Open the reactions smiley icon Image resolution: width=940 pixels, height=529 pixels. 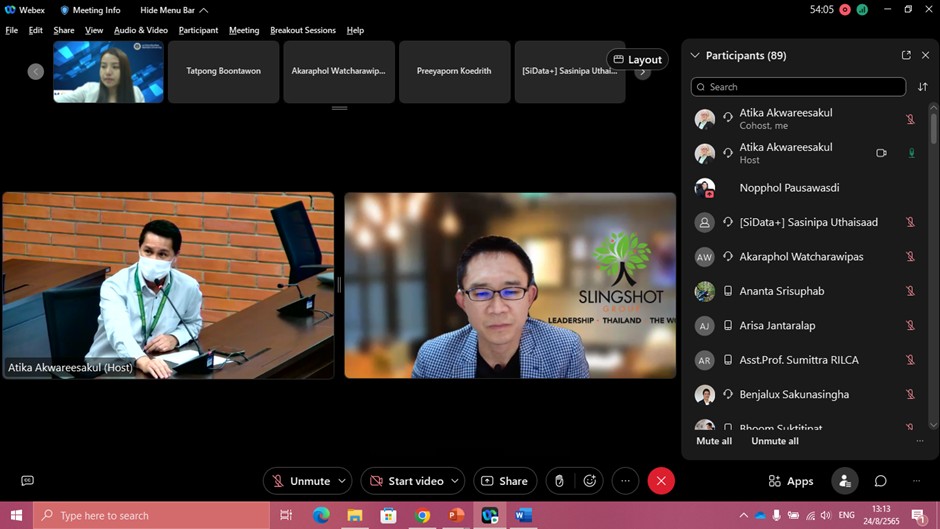590,481
